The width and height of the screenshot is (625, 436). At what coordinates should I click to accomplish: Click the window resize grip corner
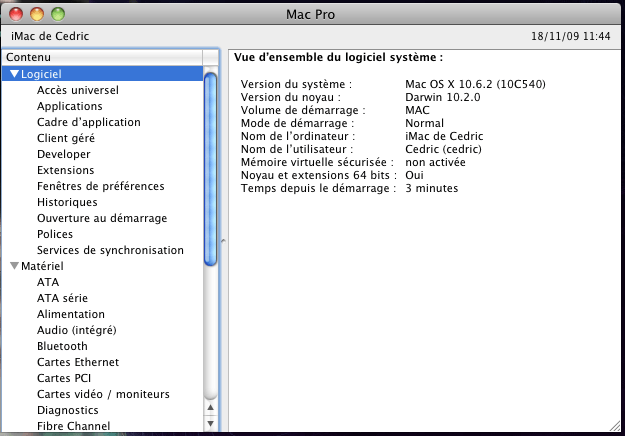[x=615, y=426]
